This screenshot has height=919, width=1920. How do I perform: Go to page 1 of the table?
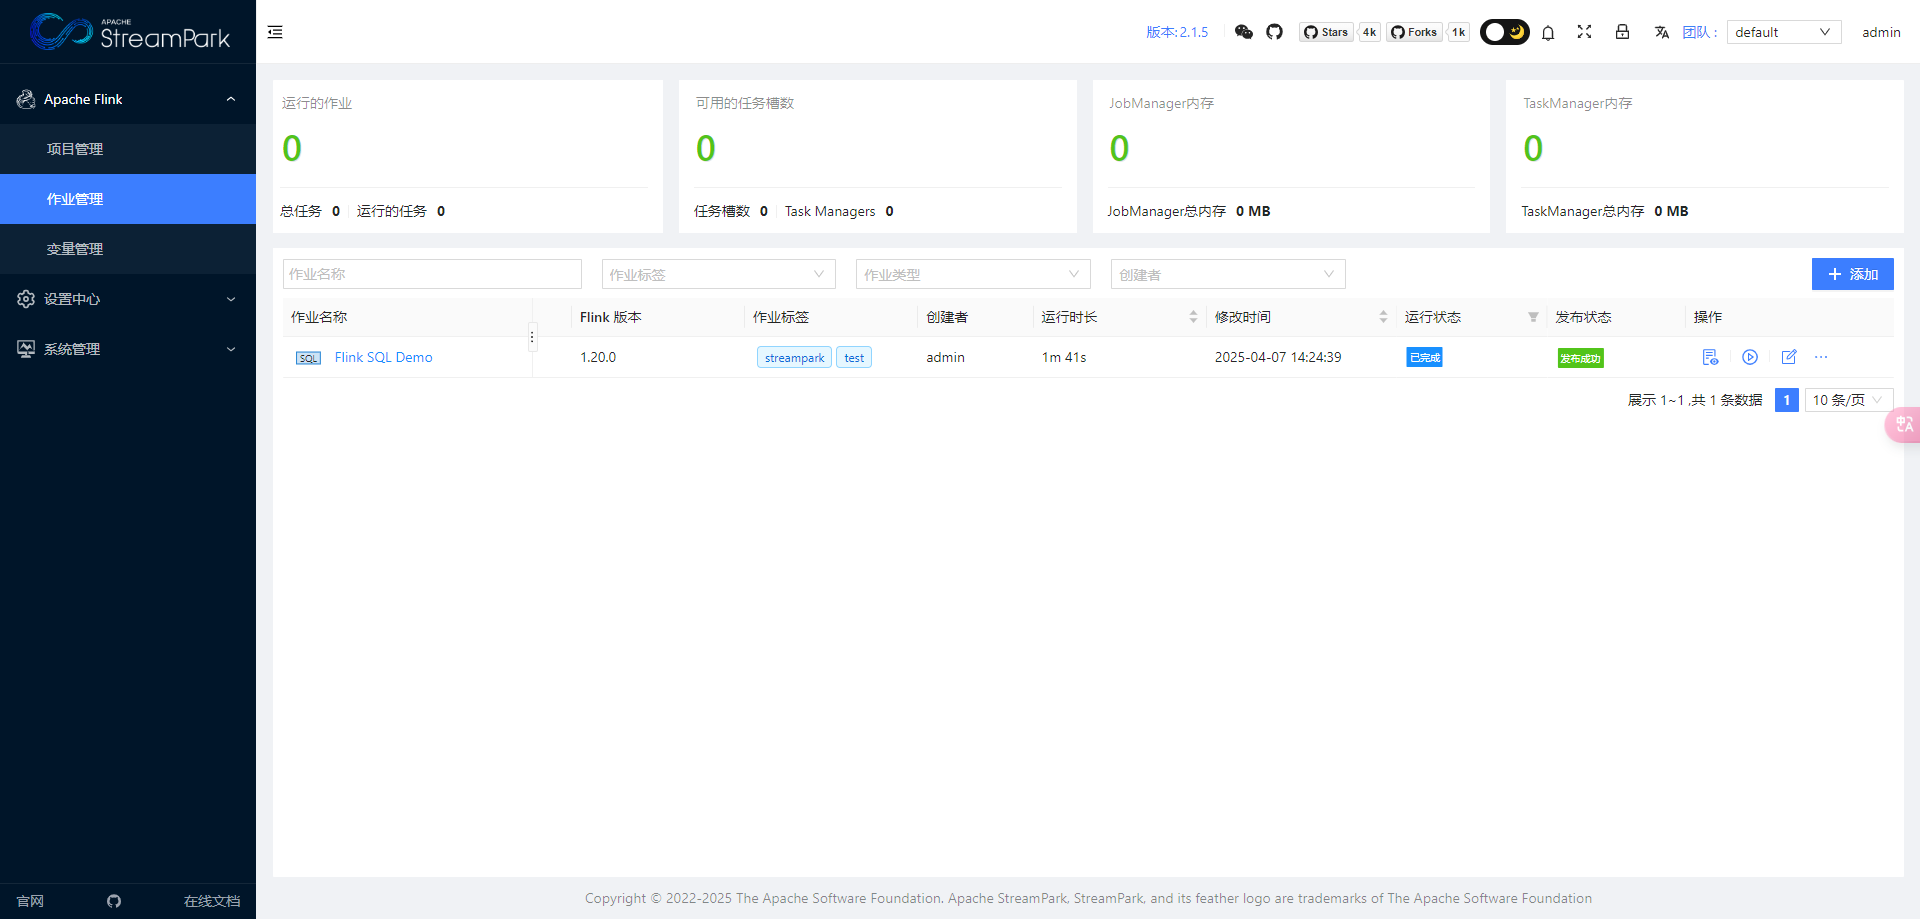pyautogui.click(x=1787, y=400)
